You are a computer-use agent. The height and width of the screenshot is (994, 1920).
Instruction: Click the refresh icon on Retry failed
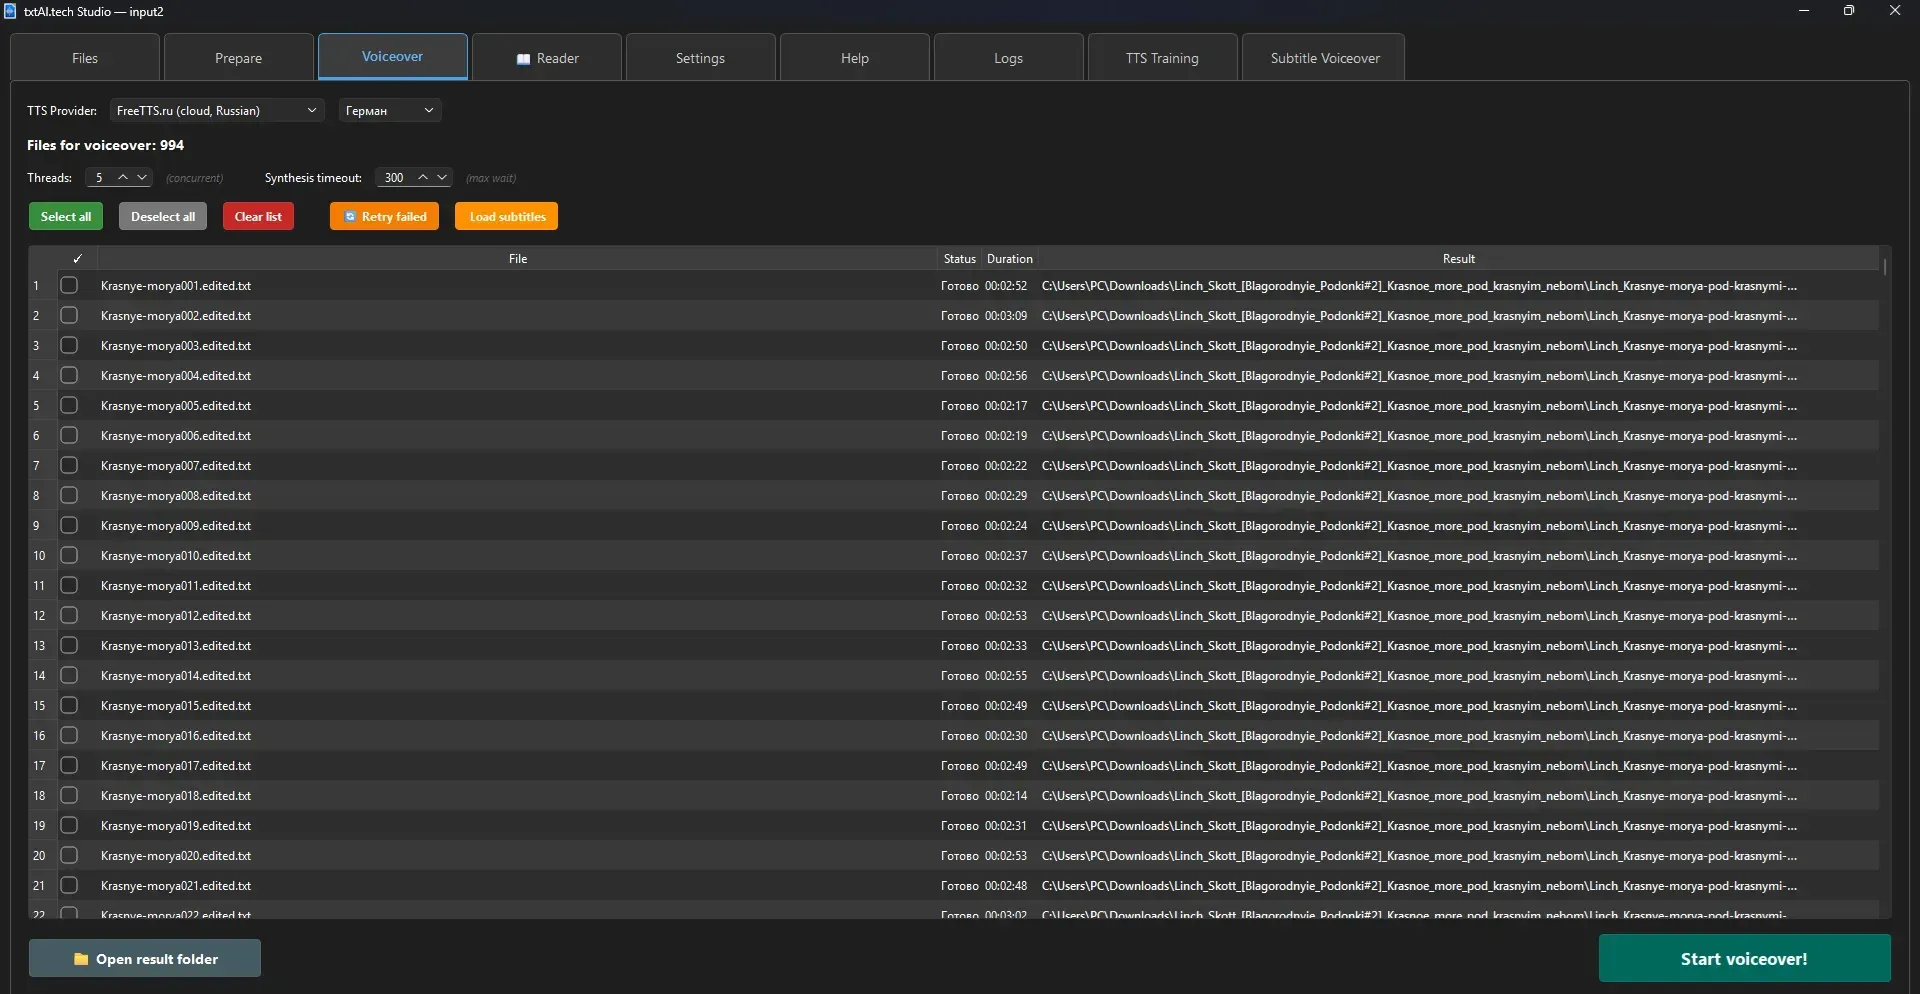(x=351, y=216)
